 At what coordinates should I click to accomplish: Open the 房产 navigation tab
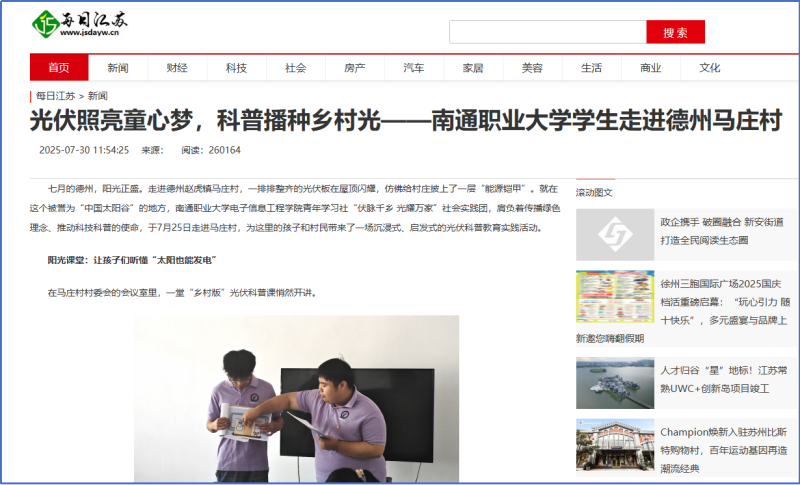point(355,68)
